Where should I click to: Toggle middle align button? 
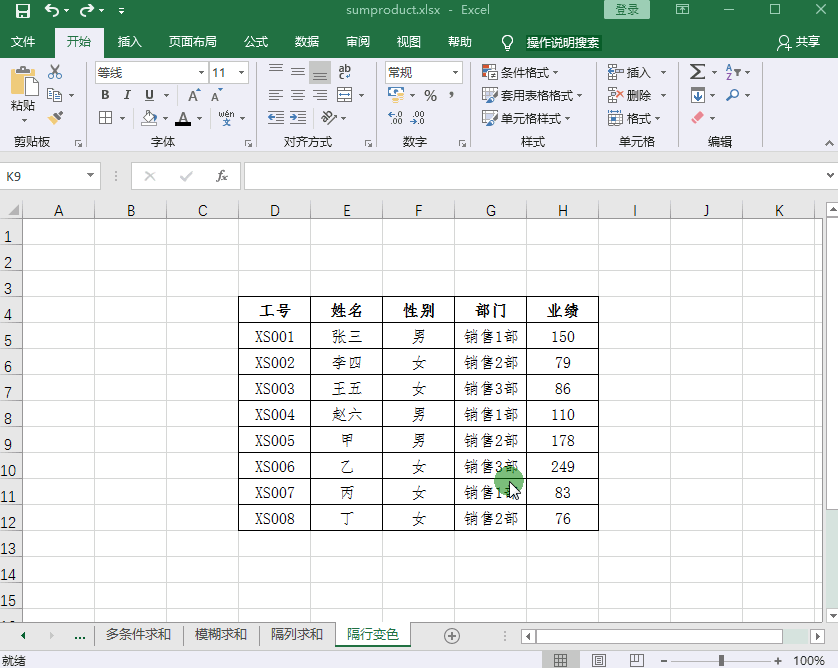(298, 72)
